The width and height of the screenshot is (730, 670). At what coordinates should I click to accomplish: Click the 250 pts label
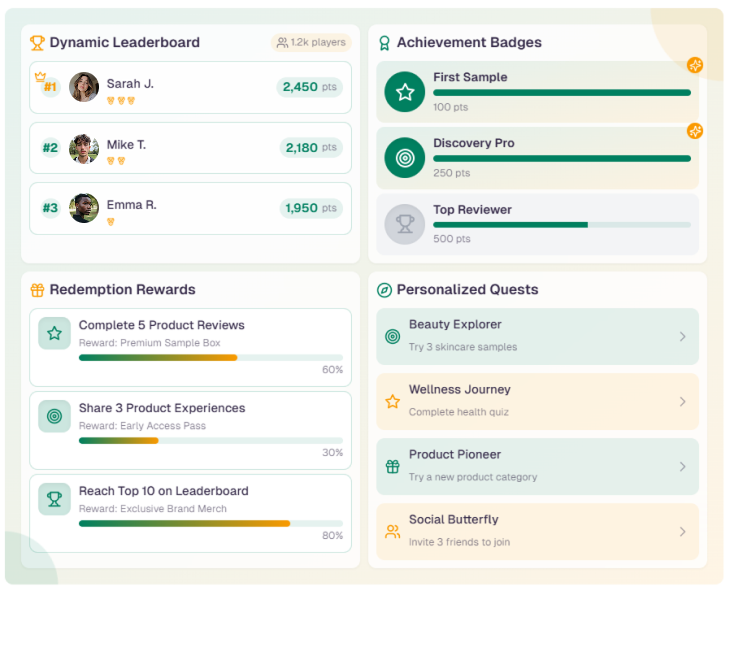pos(452,173)
